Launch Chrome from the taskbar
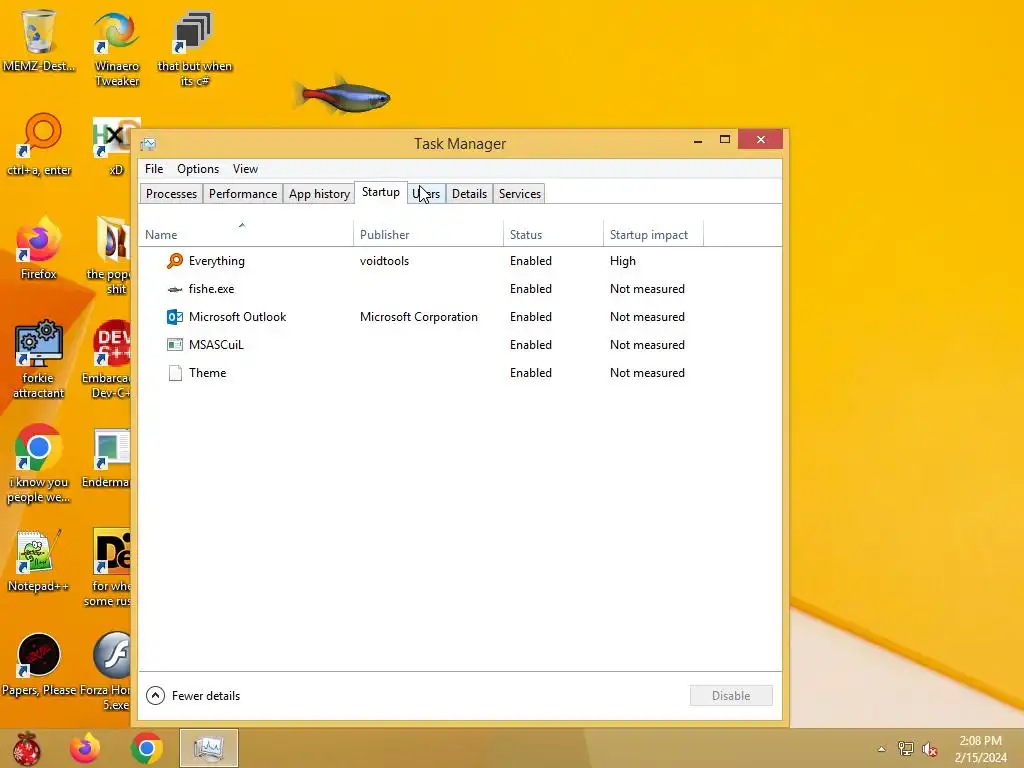This screenshot has width=1024, height=768. click(146, 748)
